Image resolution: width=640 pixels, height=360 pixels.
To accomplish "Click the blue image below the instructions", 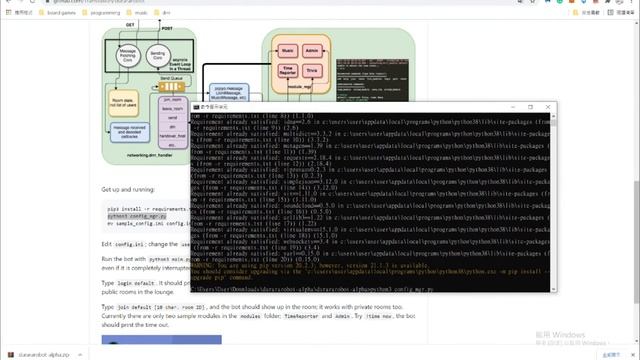I will coord(161,340).
